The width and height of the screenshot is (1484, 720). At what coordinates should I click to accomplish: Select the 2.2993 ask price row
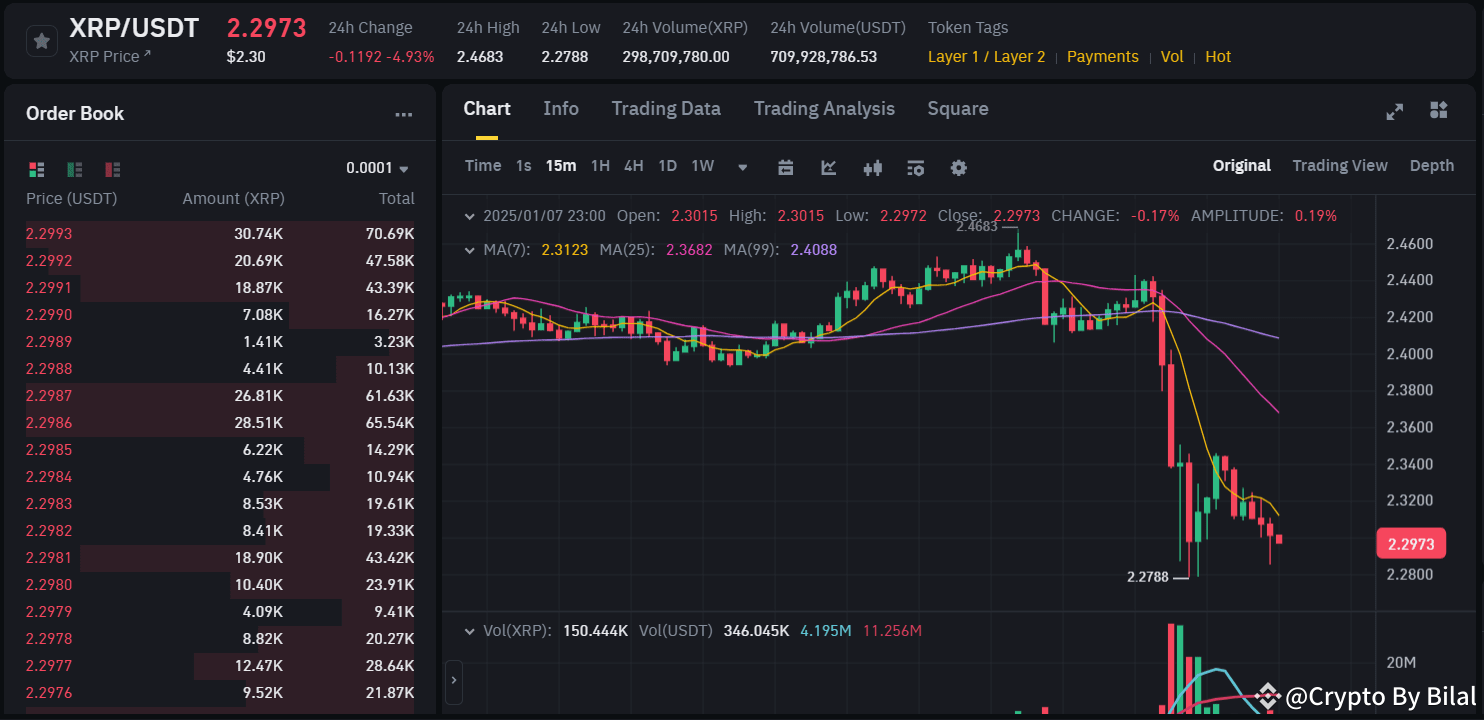pos(220,234)
